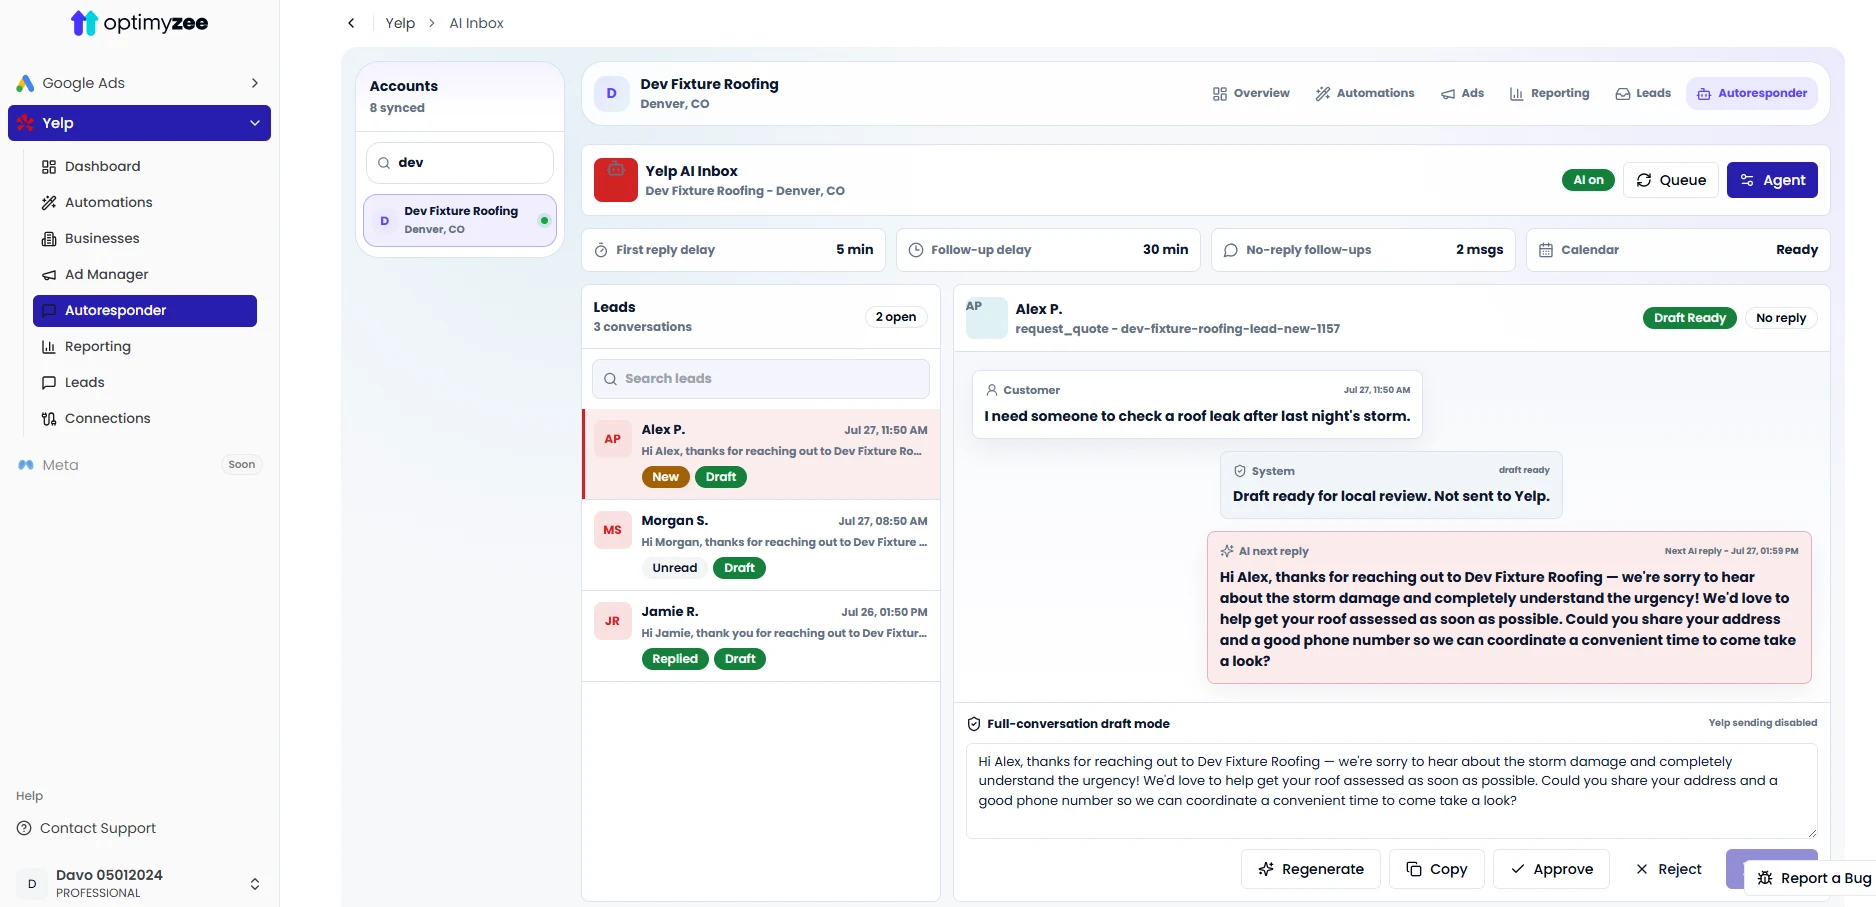Click the red Yelp AI Inbox robot icon
Viewport: 1876px width, 907px height.
pyautogui.click(x=616, y=180)
